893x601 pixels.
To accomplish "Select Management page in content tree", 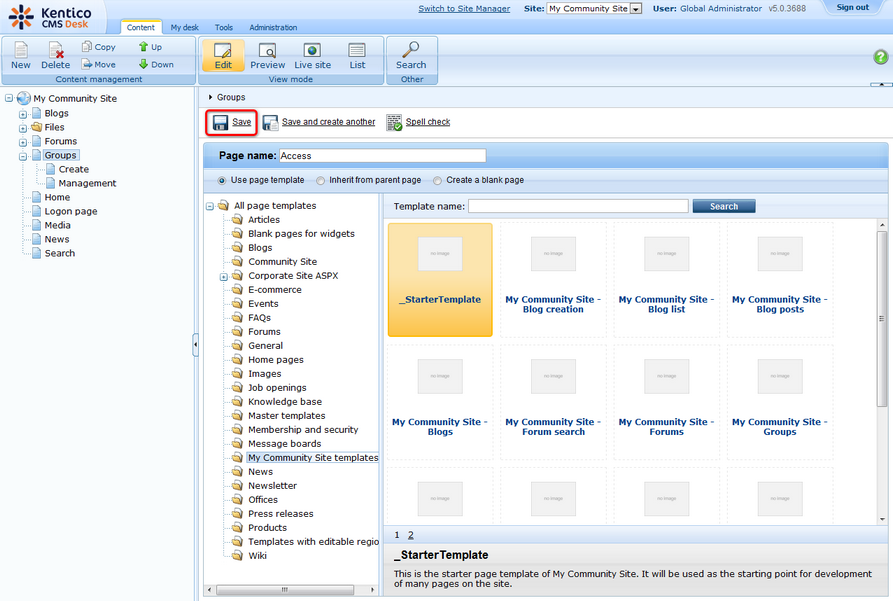I will pos(87,183).
